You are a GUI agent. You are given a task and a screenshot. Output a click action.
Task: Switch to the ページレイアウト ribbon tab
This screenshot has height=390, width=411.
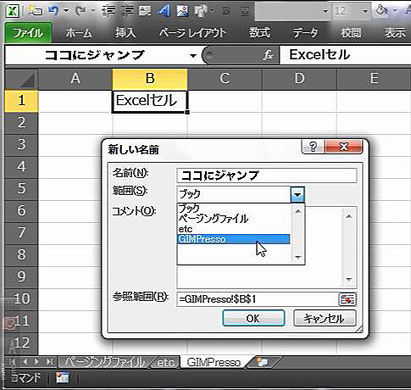(x=193, y=33)
